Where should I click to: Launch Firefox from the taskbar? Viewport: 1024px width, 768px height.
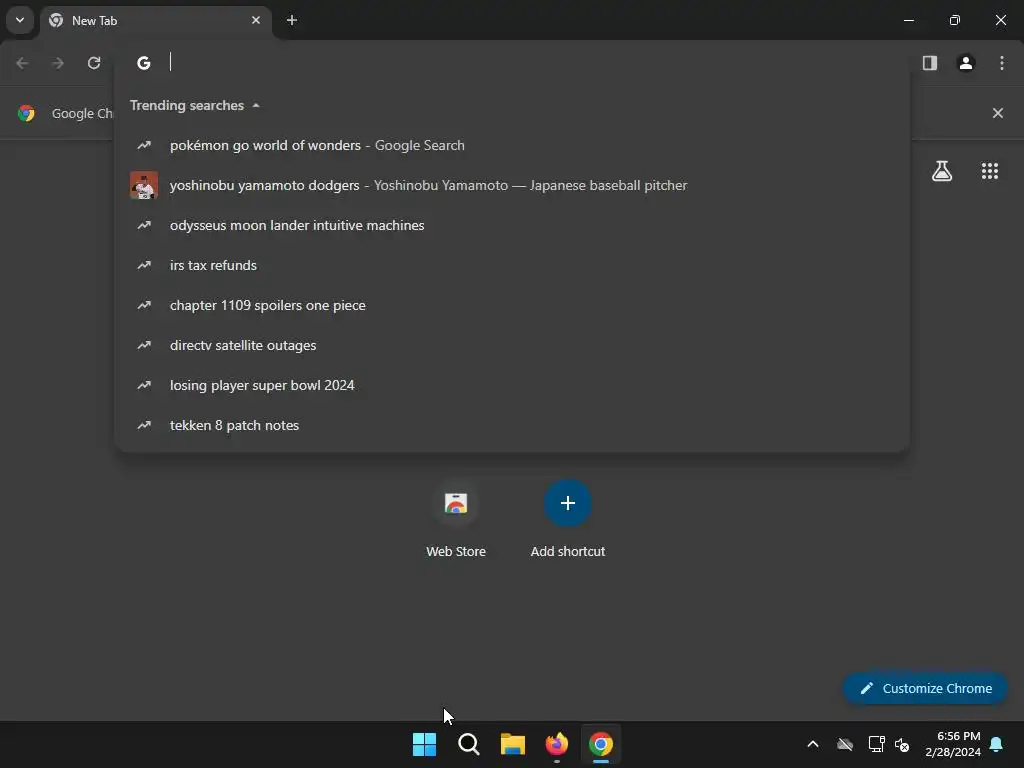(x=556, y=744)
